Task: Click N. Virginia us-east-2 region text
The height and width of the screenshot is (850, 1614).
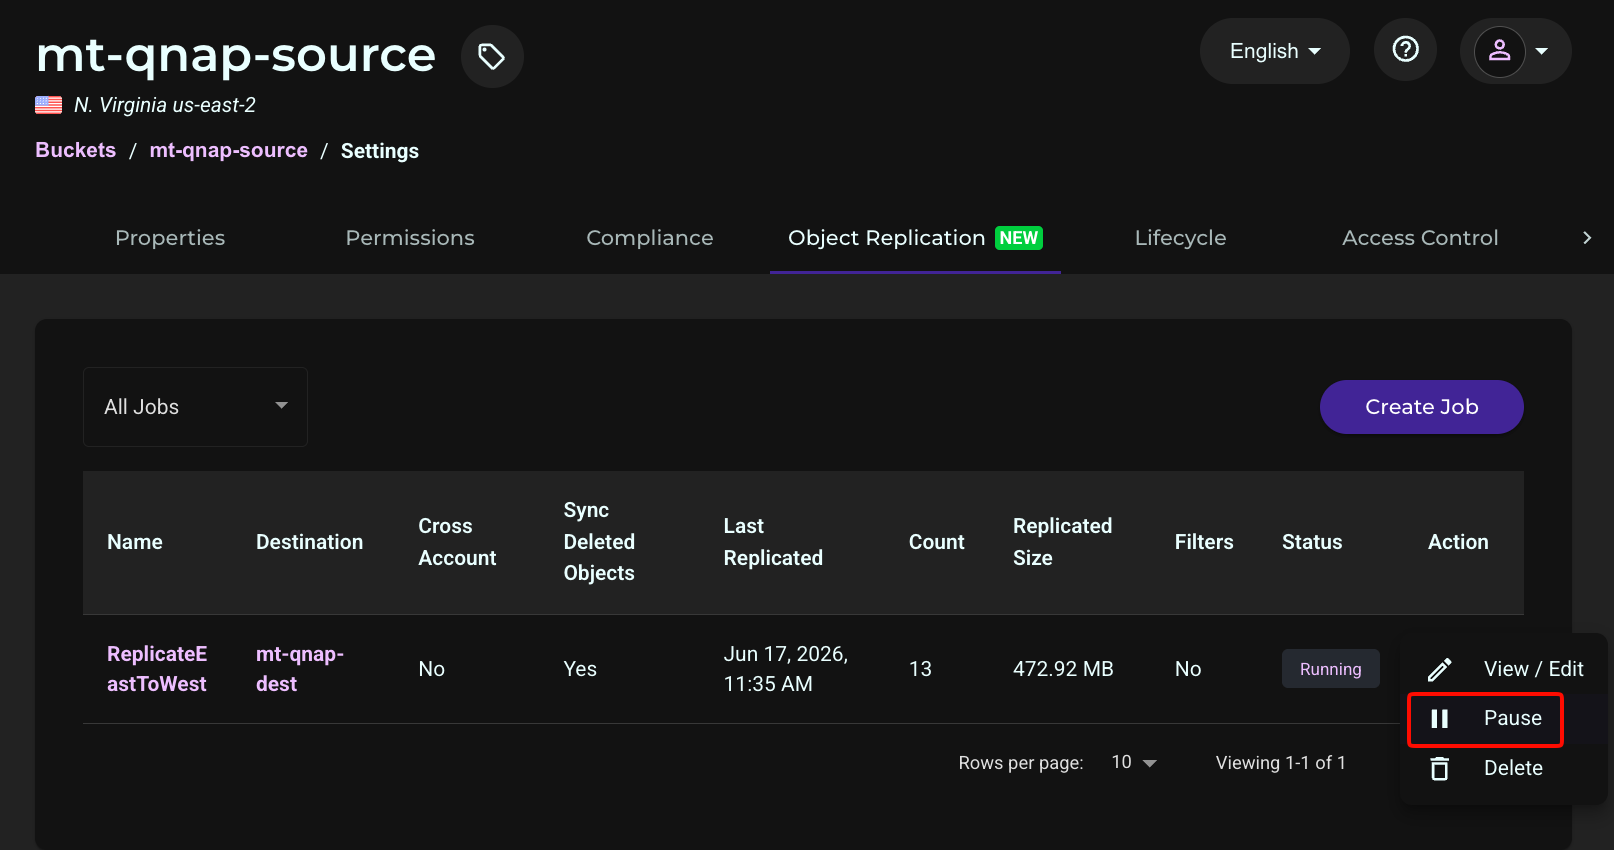Action: point(165,105)
